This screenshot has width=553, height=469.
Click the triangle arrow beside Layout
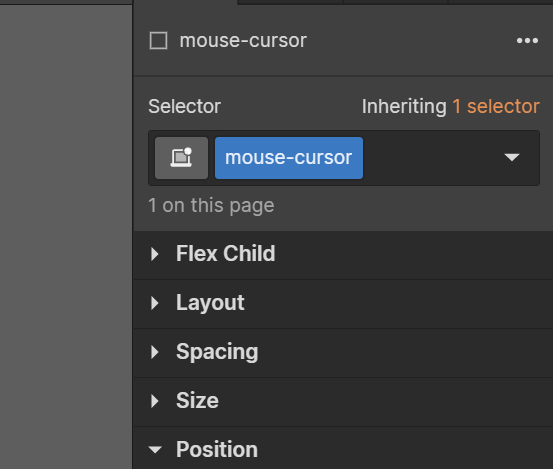tap(154, 303)
